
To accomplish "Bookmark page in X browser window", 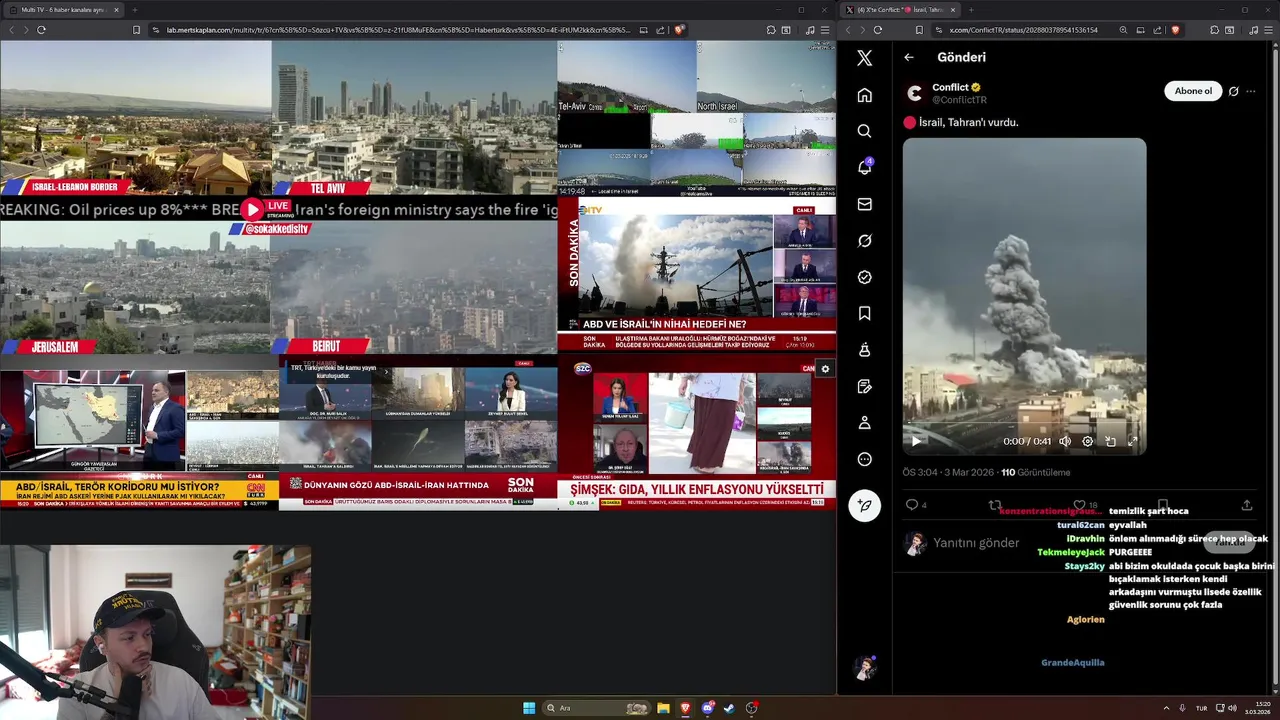I will pos(919,30).
